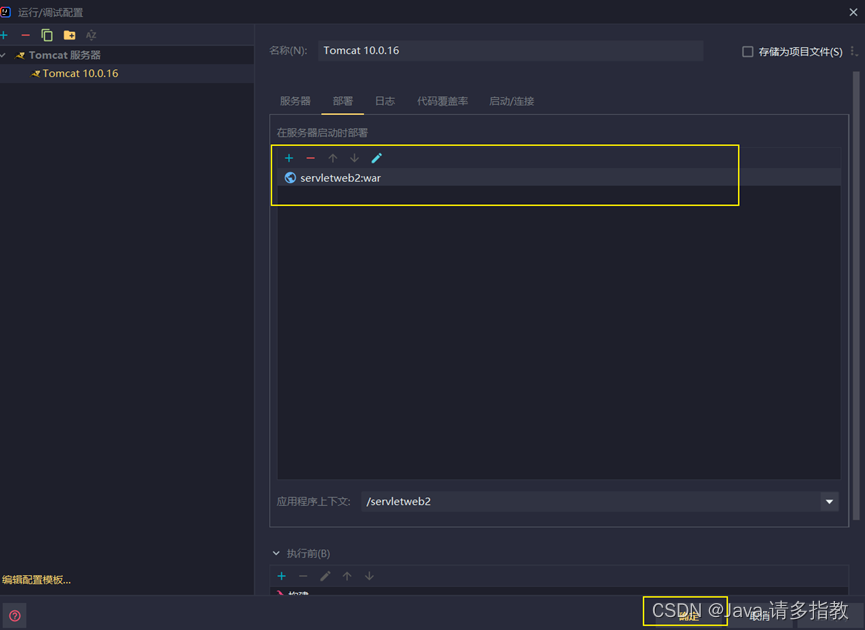Image resolution: width=865 pixels, height=630 pixels.
Task: Add new run configuration with plus icon
Action: (4, 35)
